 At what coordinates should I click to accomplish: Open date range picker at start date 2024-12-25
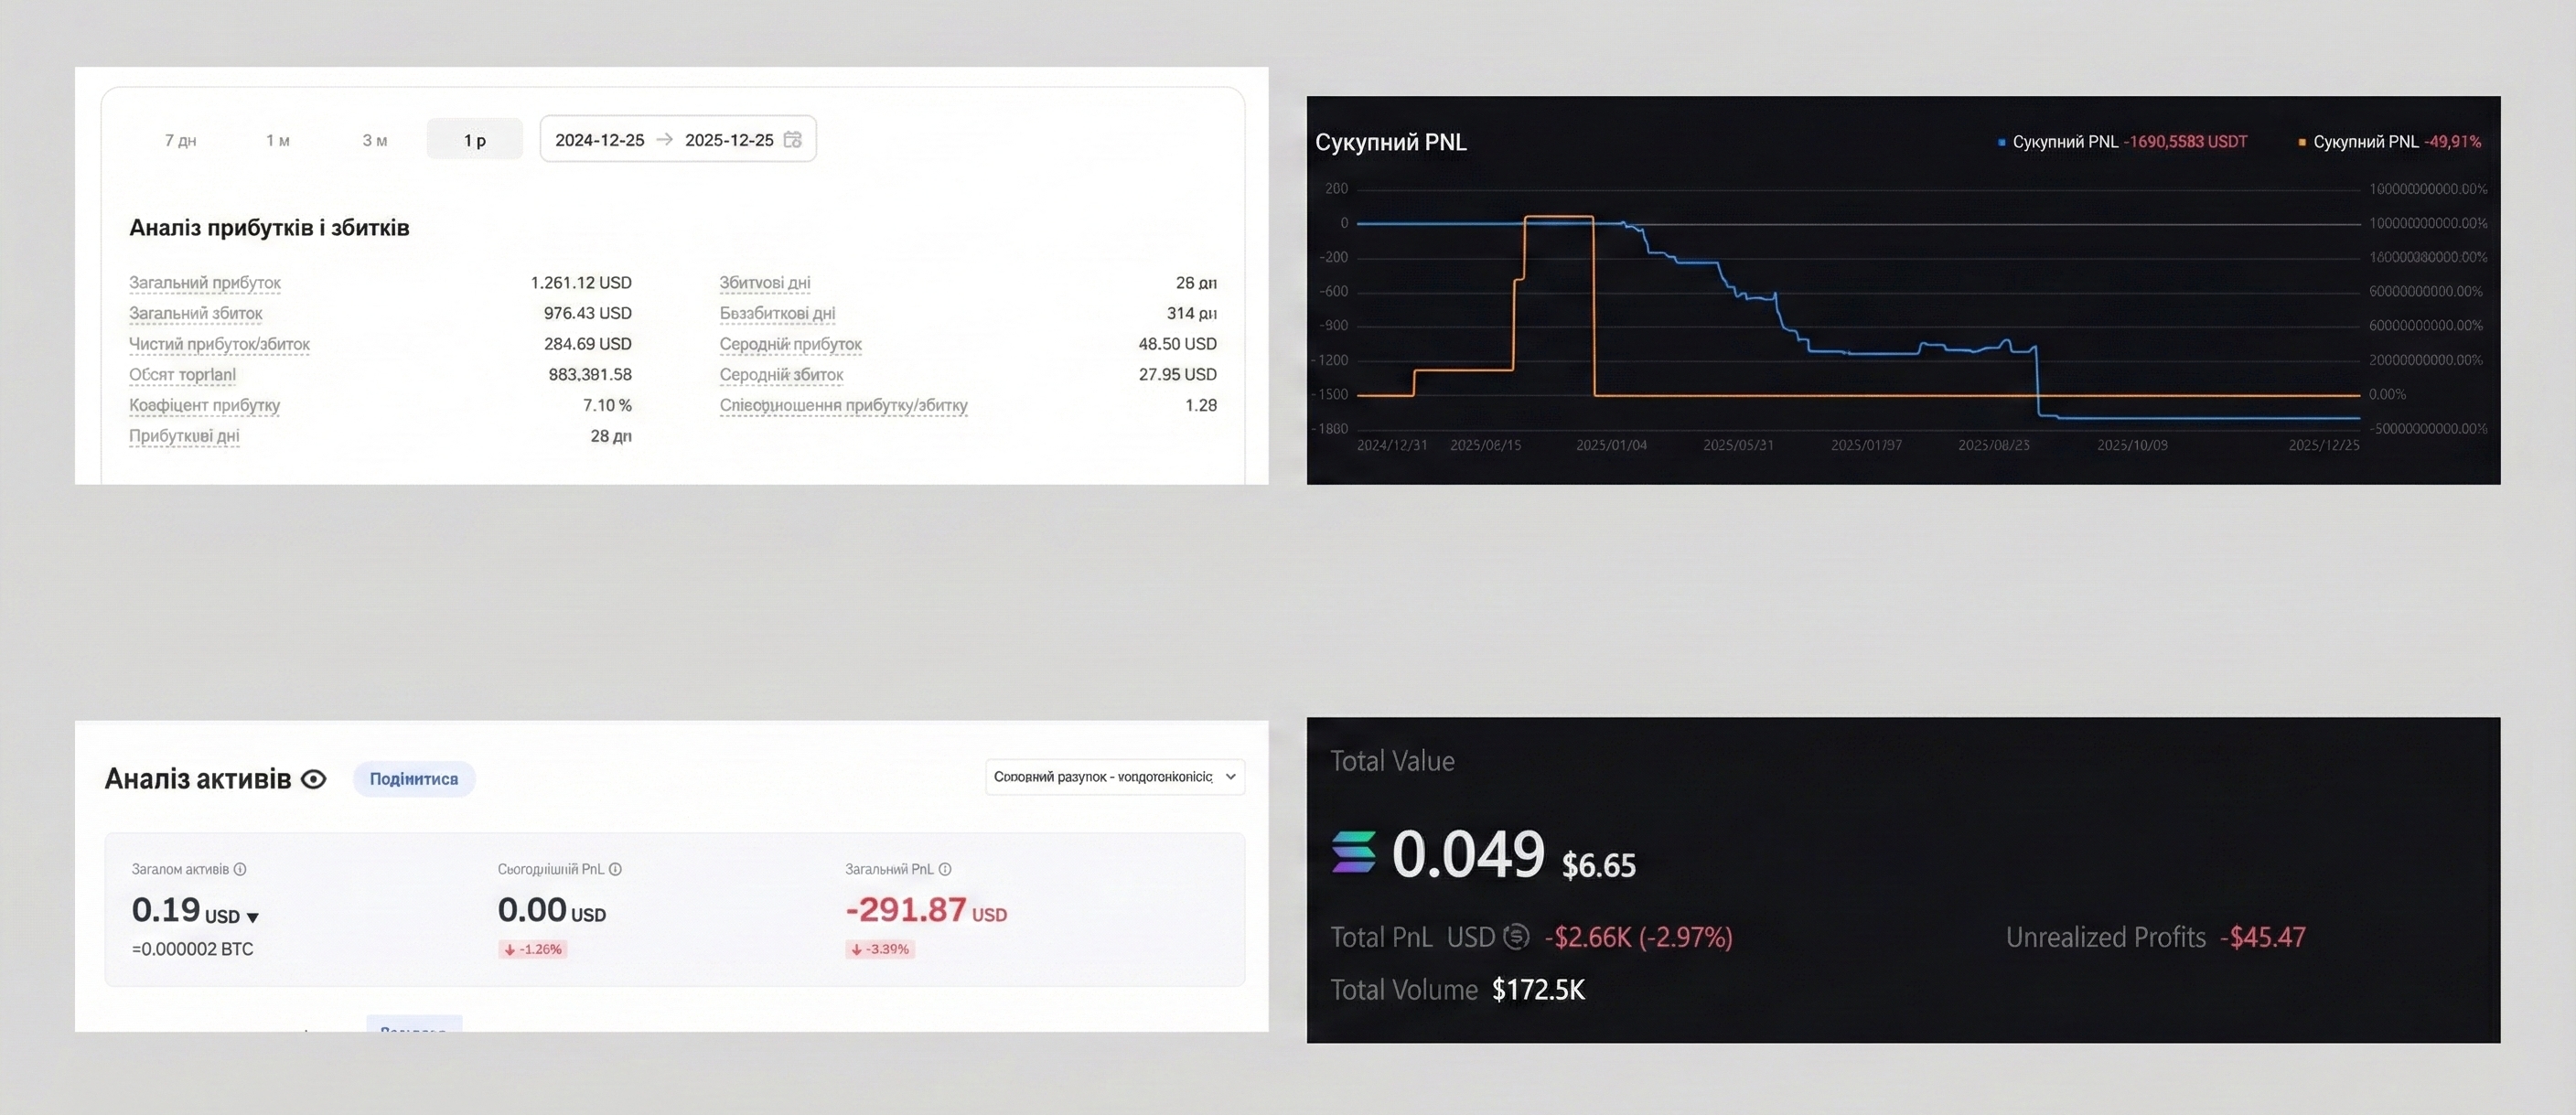click(599, 140)
